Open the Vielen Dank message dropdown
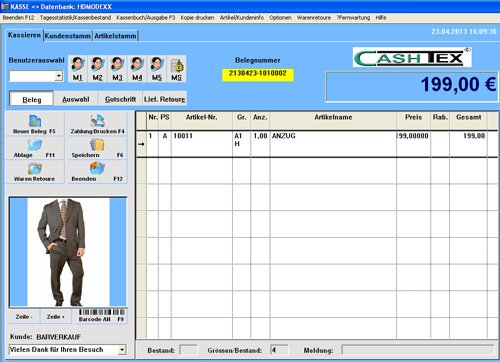 122,350
